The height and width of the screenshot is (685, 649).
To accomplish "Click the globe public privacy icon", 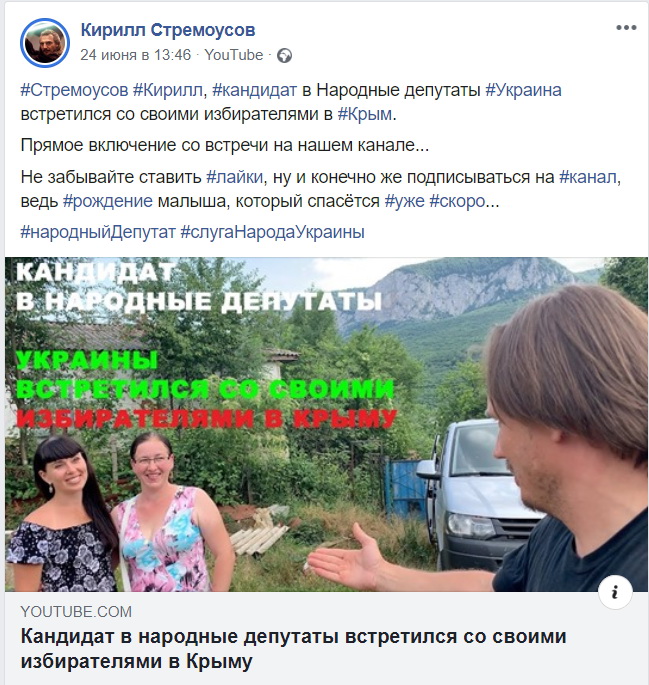I will coord(284,55).
